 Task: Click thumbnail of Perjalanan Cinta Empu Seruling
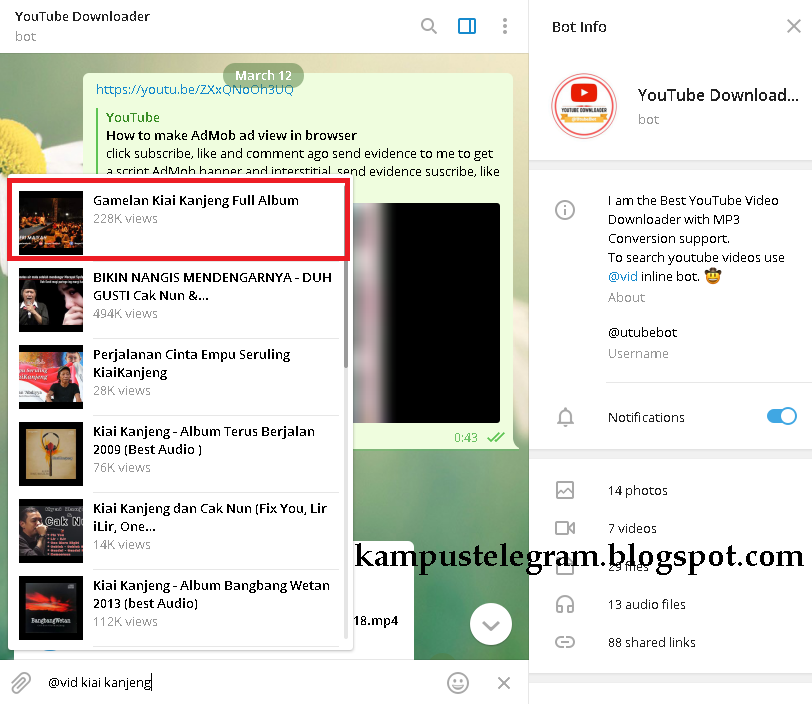(51, 377)
